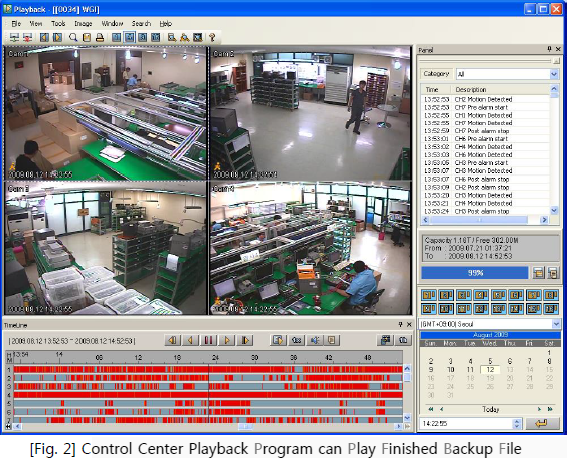Select August 11 on the calendar
The image size is (567, 458).
(x=470, y=369)
